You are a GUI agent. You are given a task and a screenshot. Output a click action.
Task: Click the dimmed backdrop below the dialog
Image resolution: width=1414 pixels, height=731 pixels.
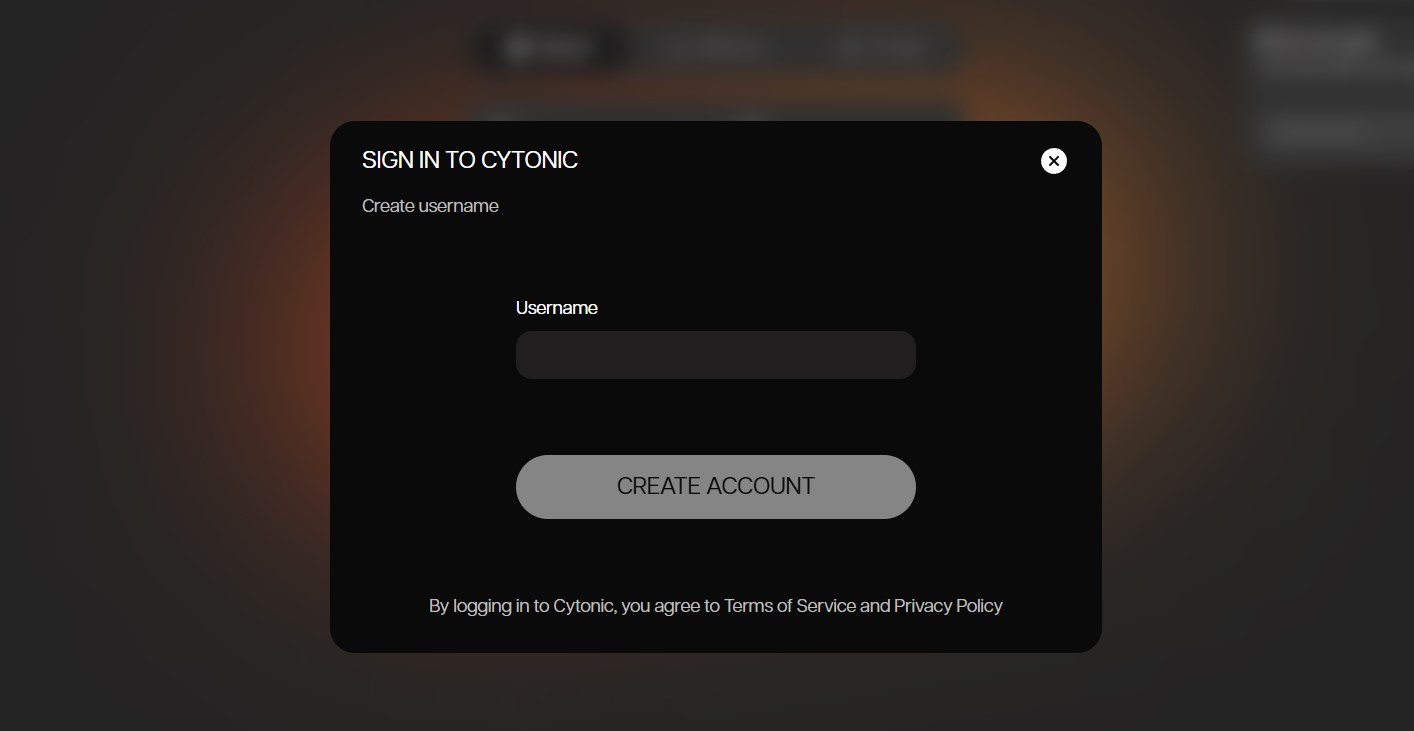coord(715,692)
